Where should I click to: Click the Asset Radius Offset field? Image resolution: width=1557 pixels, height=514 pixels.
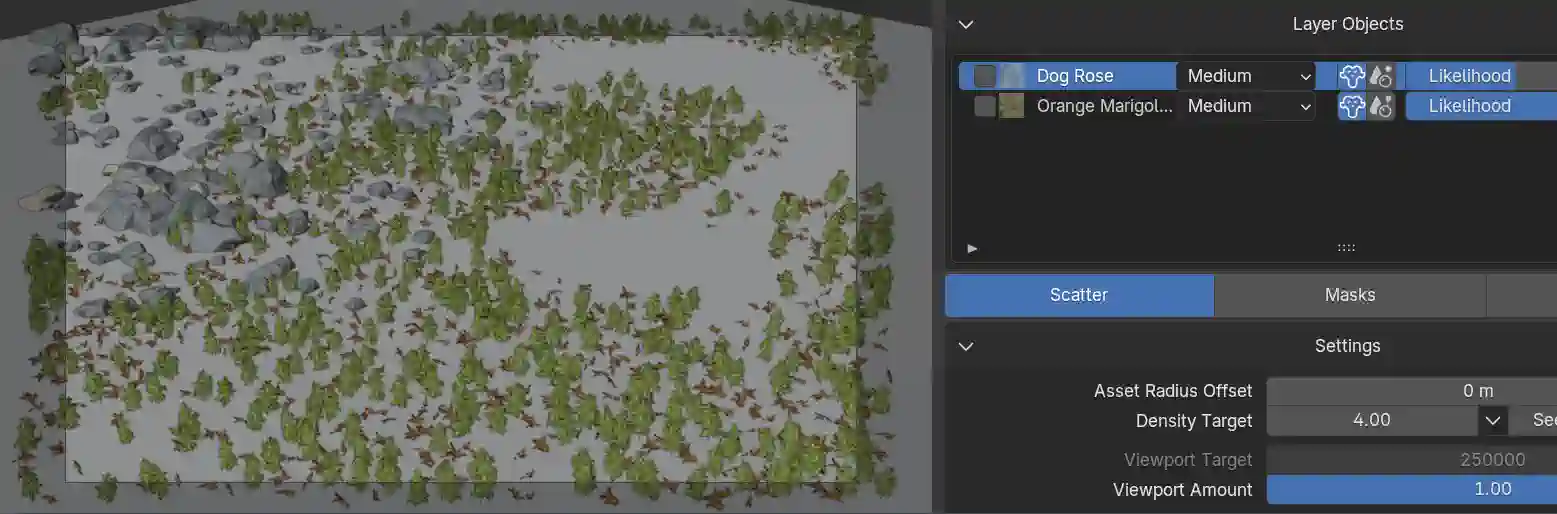(x=1411, y=391)
